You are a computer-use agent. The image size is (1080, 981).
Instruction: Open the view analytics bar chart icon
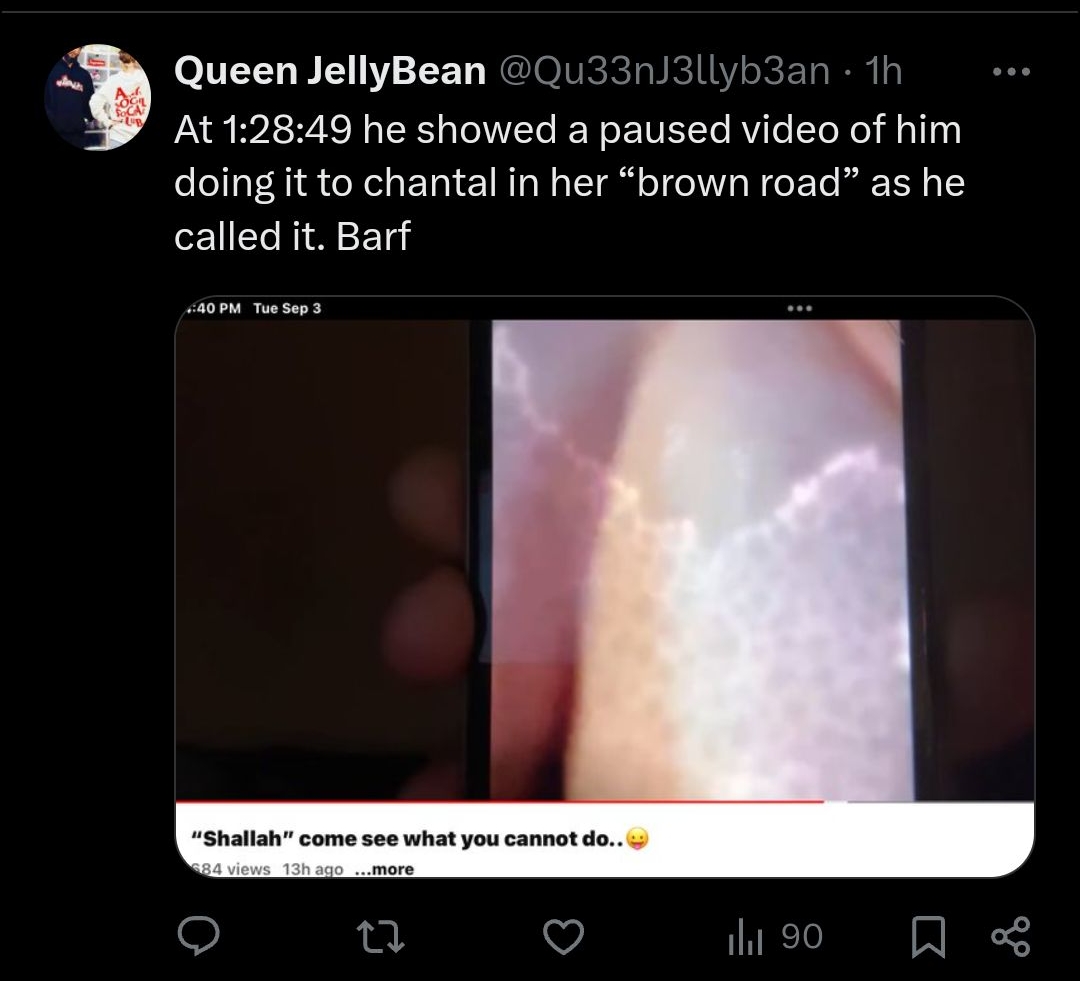pos(745,937)
